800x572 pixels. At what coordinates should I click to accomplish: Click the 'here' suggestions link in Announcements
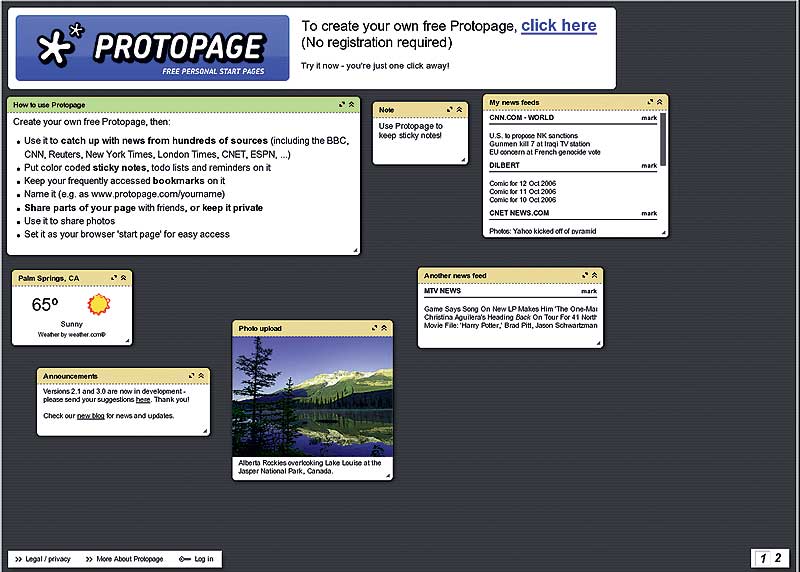click(143, 400)
